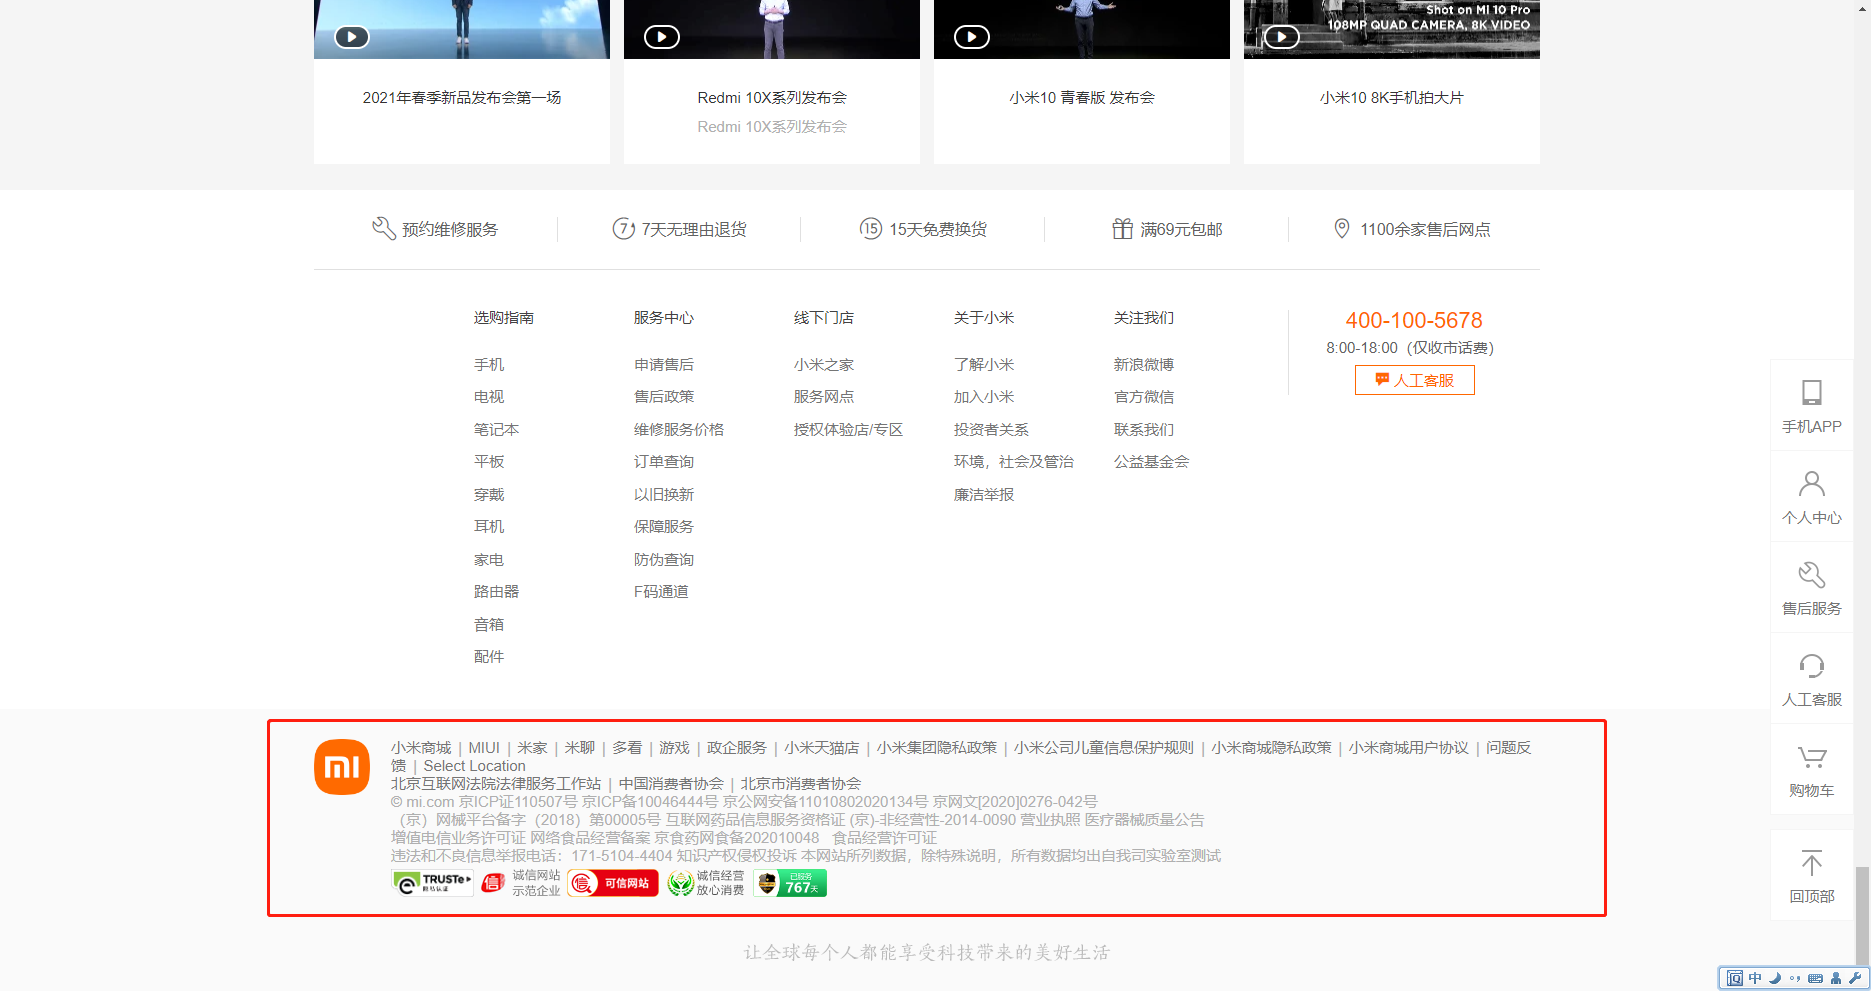Screen dimensions: 1871x991
Task: Open the 新浪微博 follow link
Action: [1143, 365]
